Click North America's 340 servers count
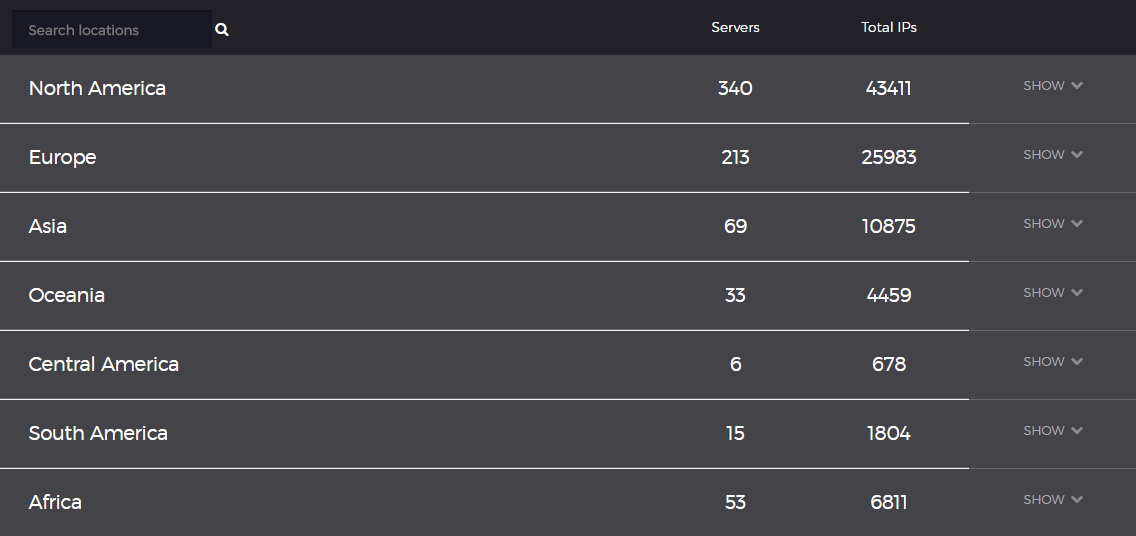 (735, 88)
